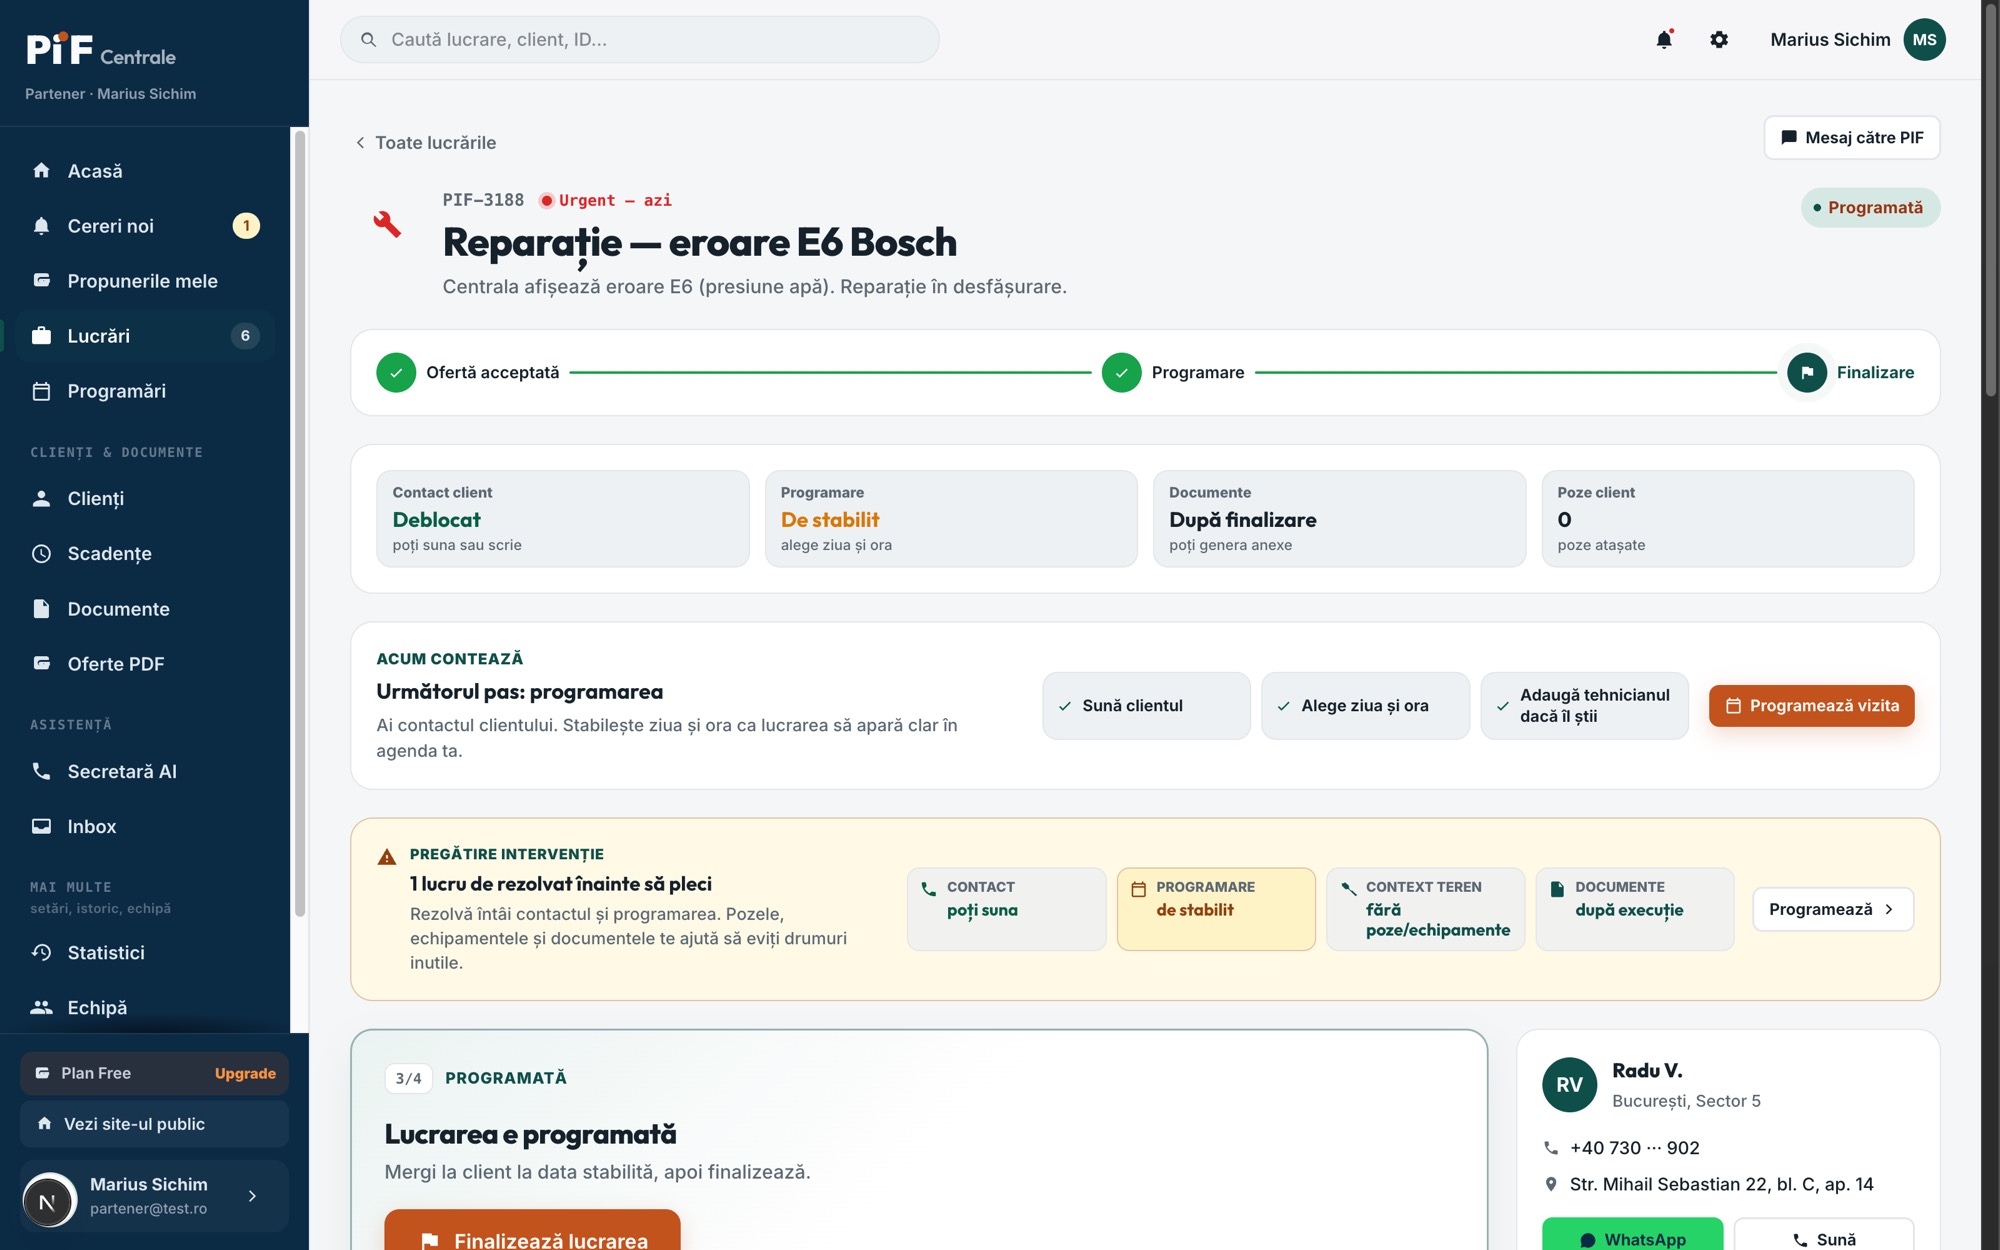The height and width of the screenshot is (1250, 2000).
Task: Toggle Adaugă tehnicianul dacă îl știi
Action: tap(1584, 706)
